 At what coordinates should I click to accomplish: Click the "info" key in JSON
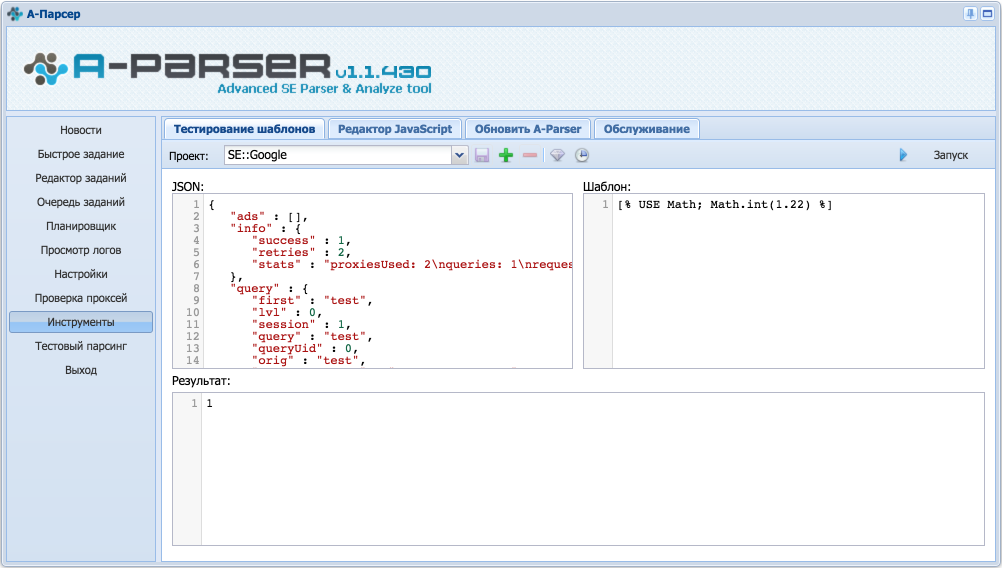[251, 229]
